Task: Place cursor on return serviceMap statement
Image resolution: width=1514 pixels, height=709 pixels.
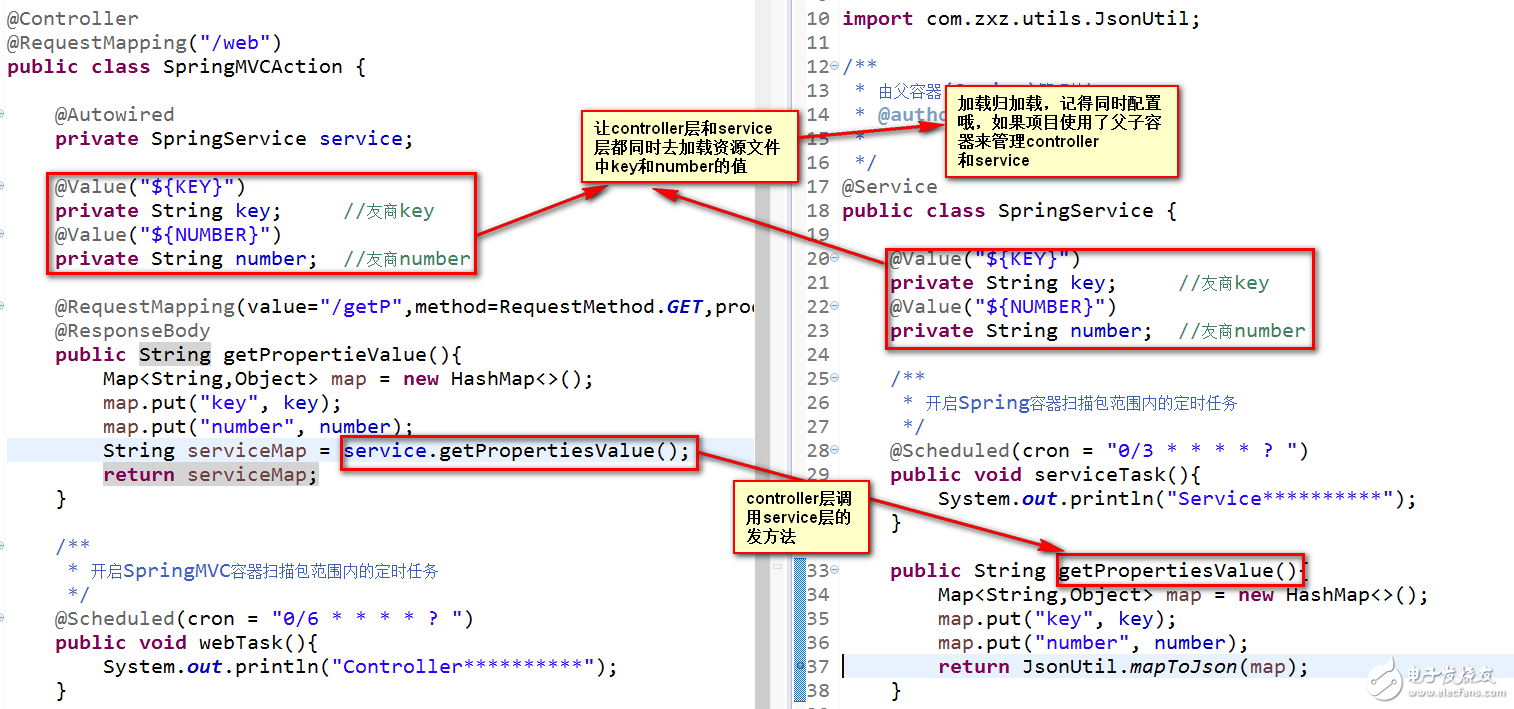Action: (x=210, y=475)
